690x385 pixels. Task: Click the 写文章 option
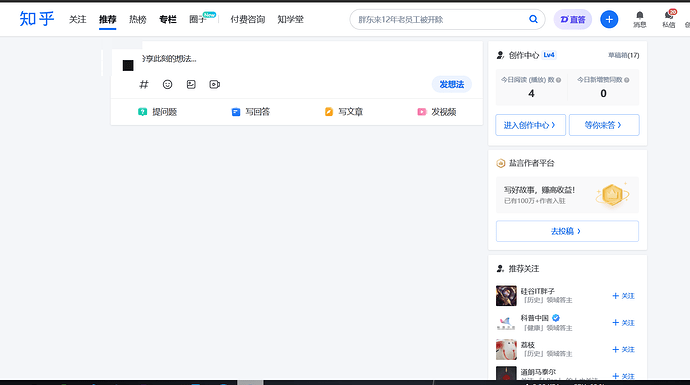click(x=344, y=112)
